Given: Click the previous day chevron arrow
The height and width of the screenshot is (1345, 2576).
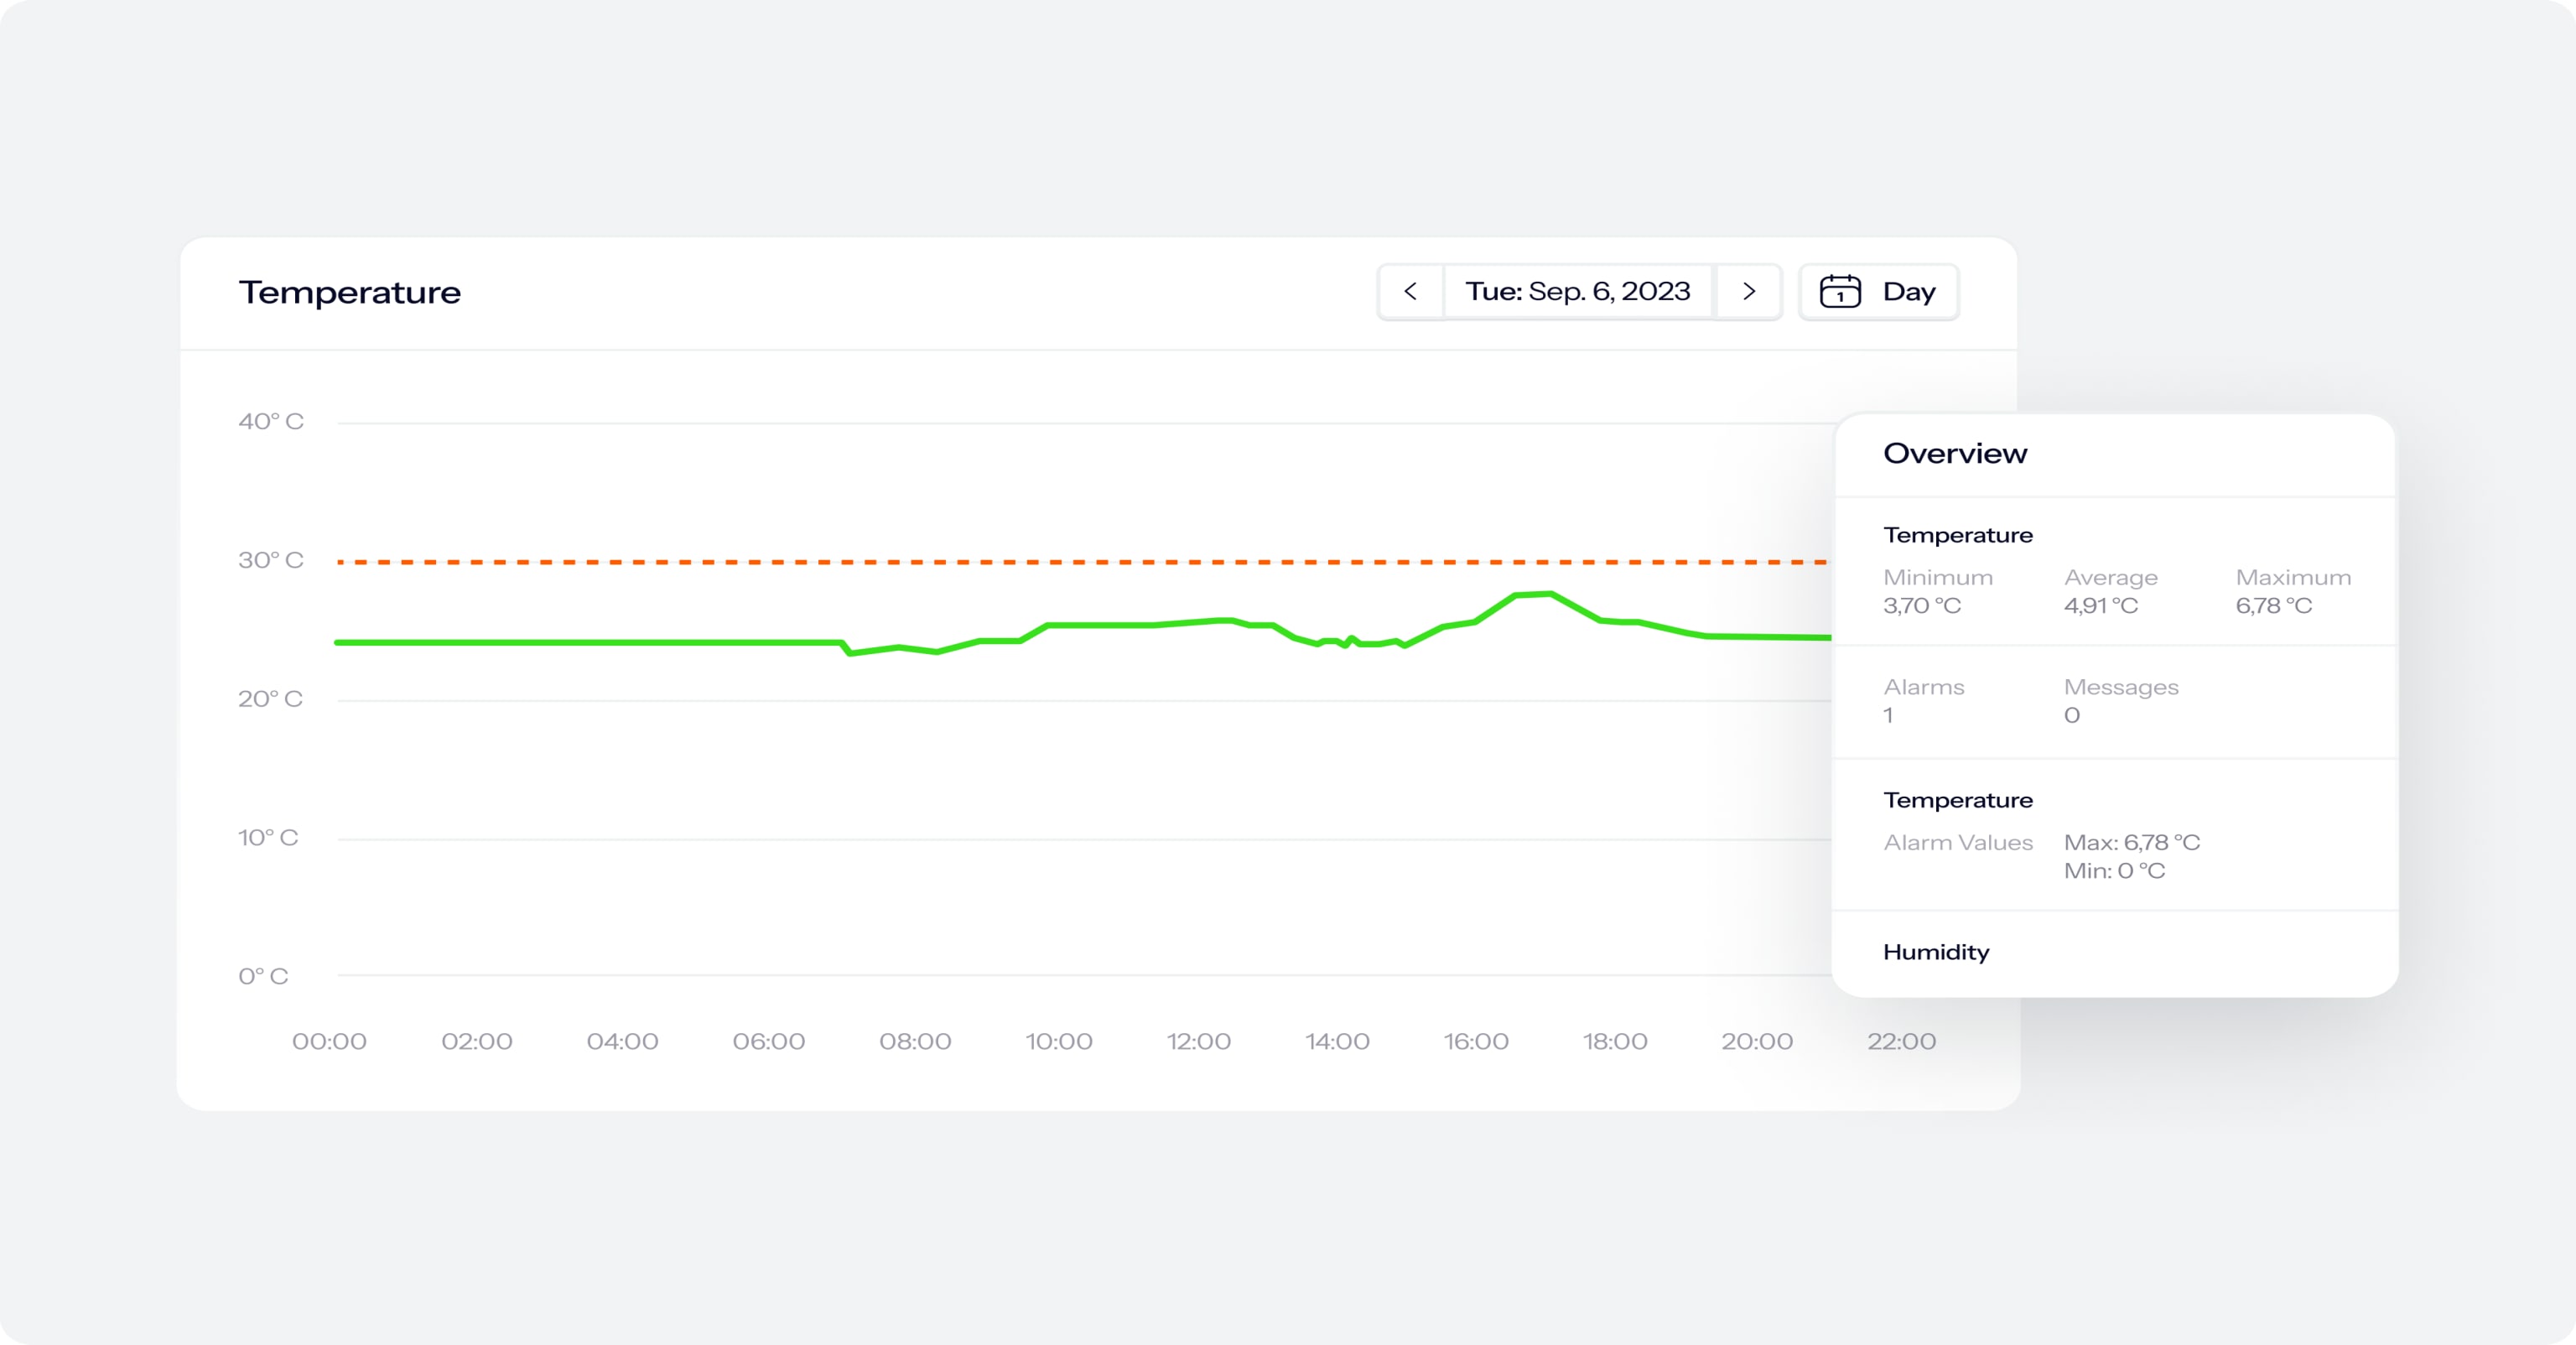Looking at the screenshot, I should coord(1410,291).
